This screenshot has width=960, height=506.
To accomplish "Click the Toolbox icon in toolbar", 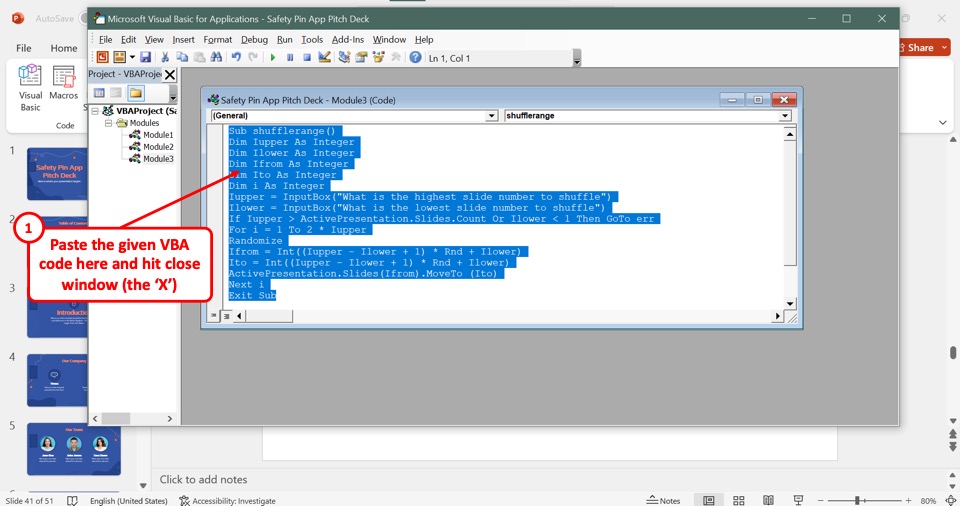I will (x=396, y=58).
